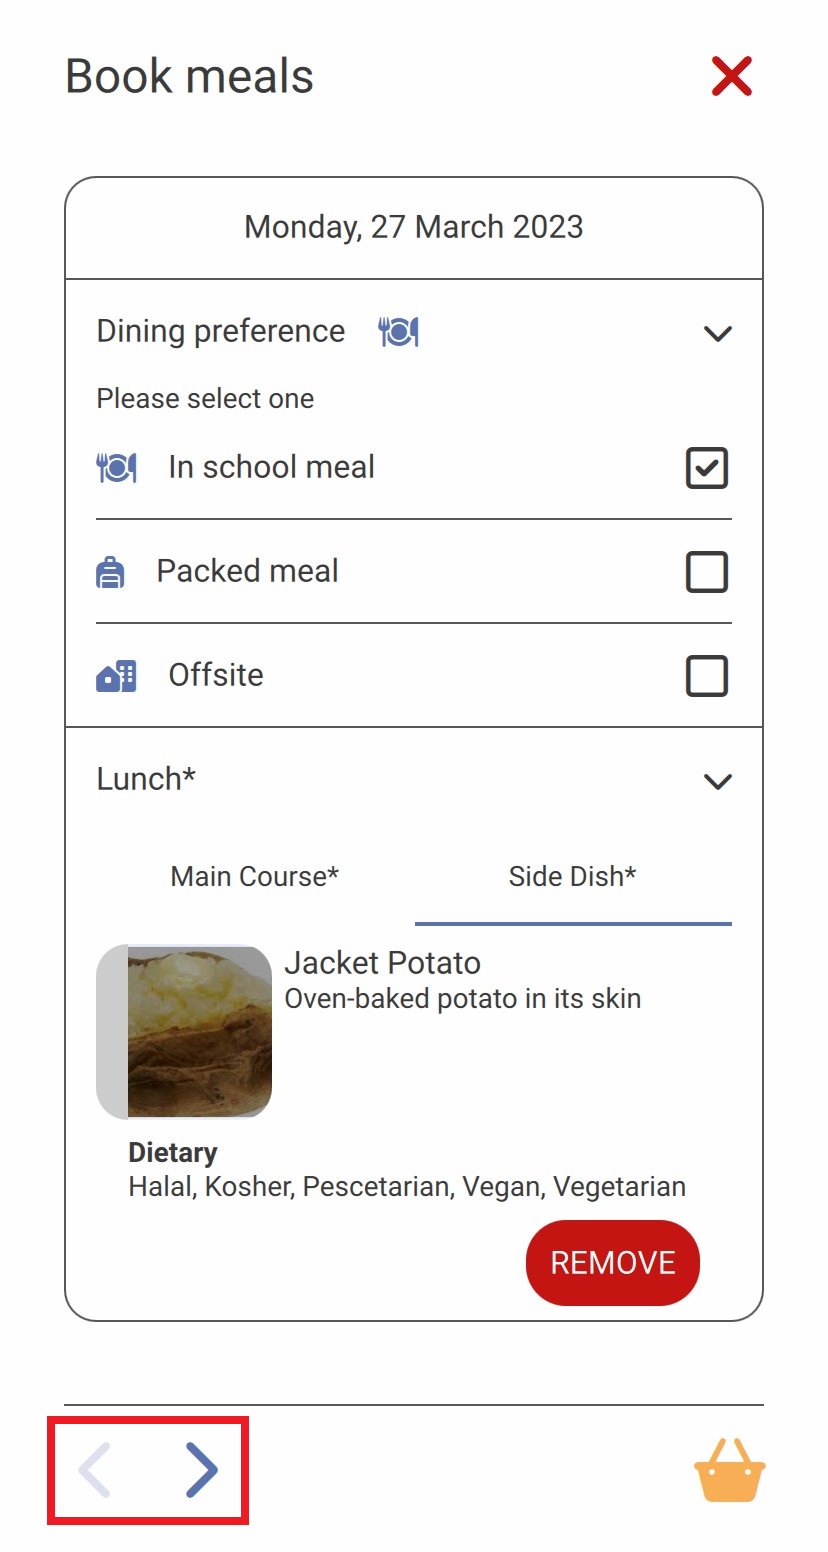Click the Jacket Potato photo thumbnail
The image size is (828, 1552).
coord(184,1031)
